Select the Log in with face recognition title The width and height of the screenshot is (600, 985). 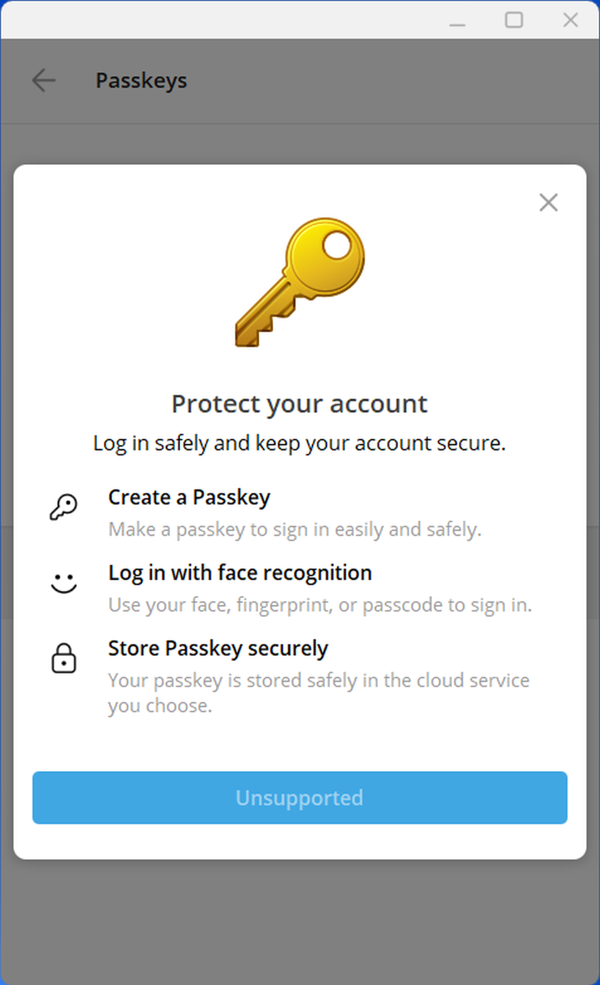pos(240,573)
